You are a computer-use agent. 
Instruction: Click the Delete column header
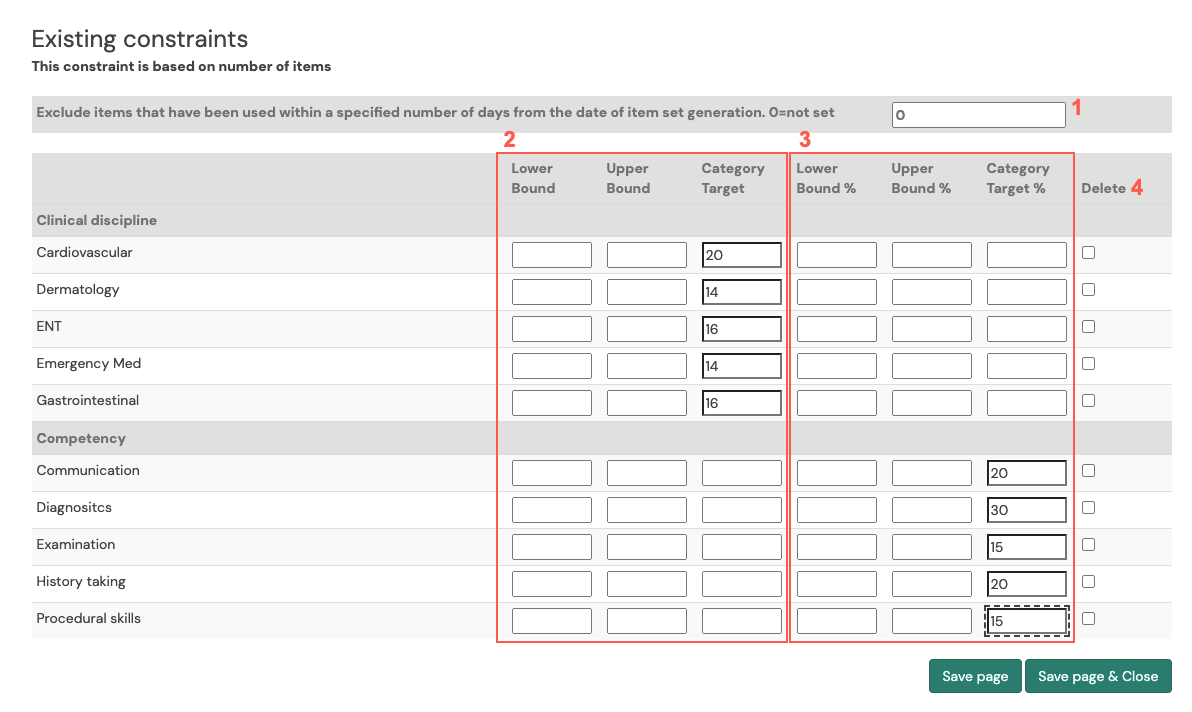(x=1103, y=188)
